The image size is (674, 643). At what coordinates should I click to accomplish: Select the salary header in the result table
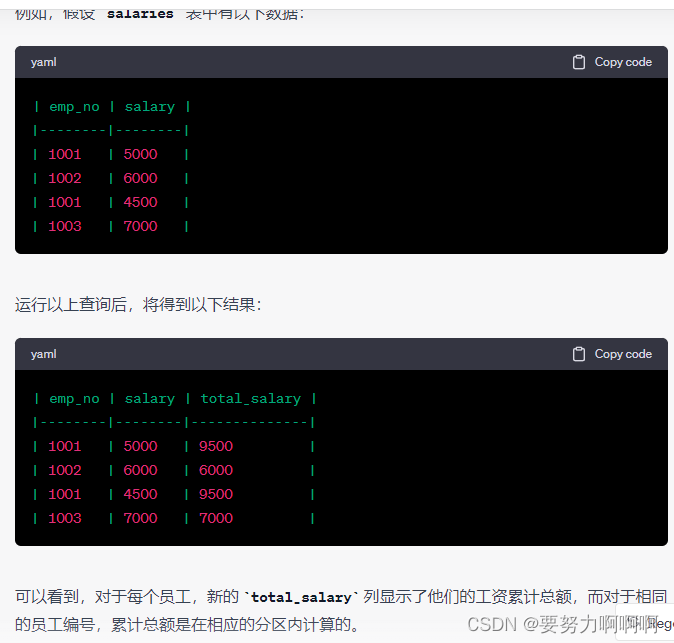click(x=150, y=399)
